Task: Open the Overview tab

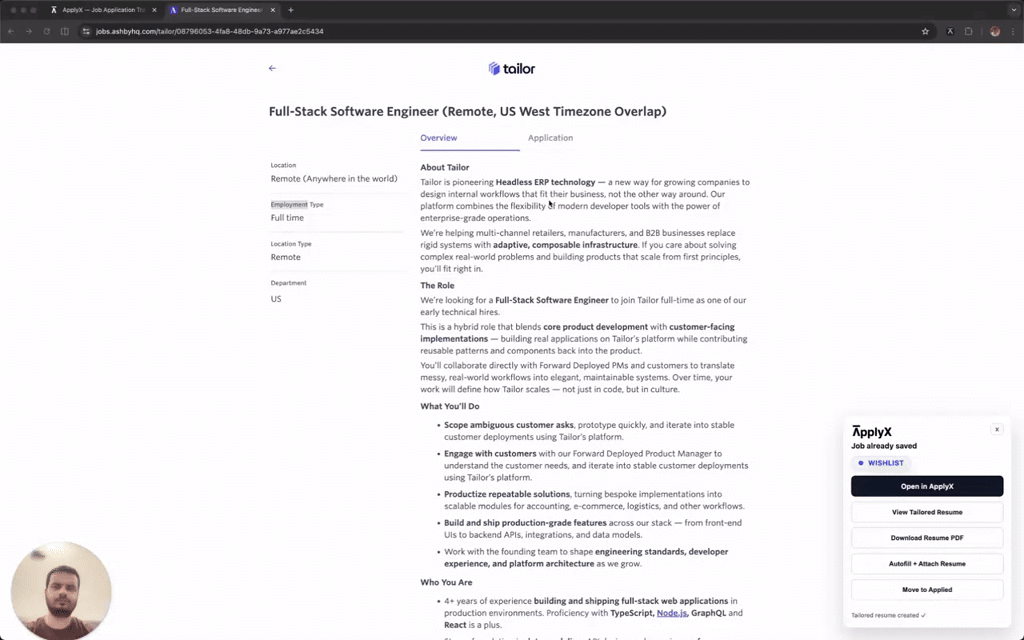Action: 439,138
